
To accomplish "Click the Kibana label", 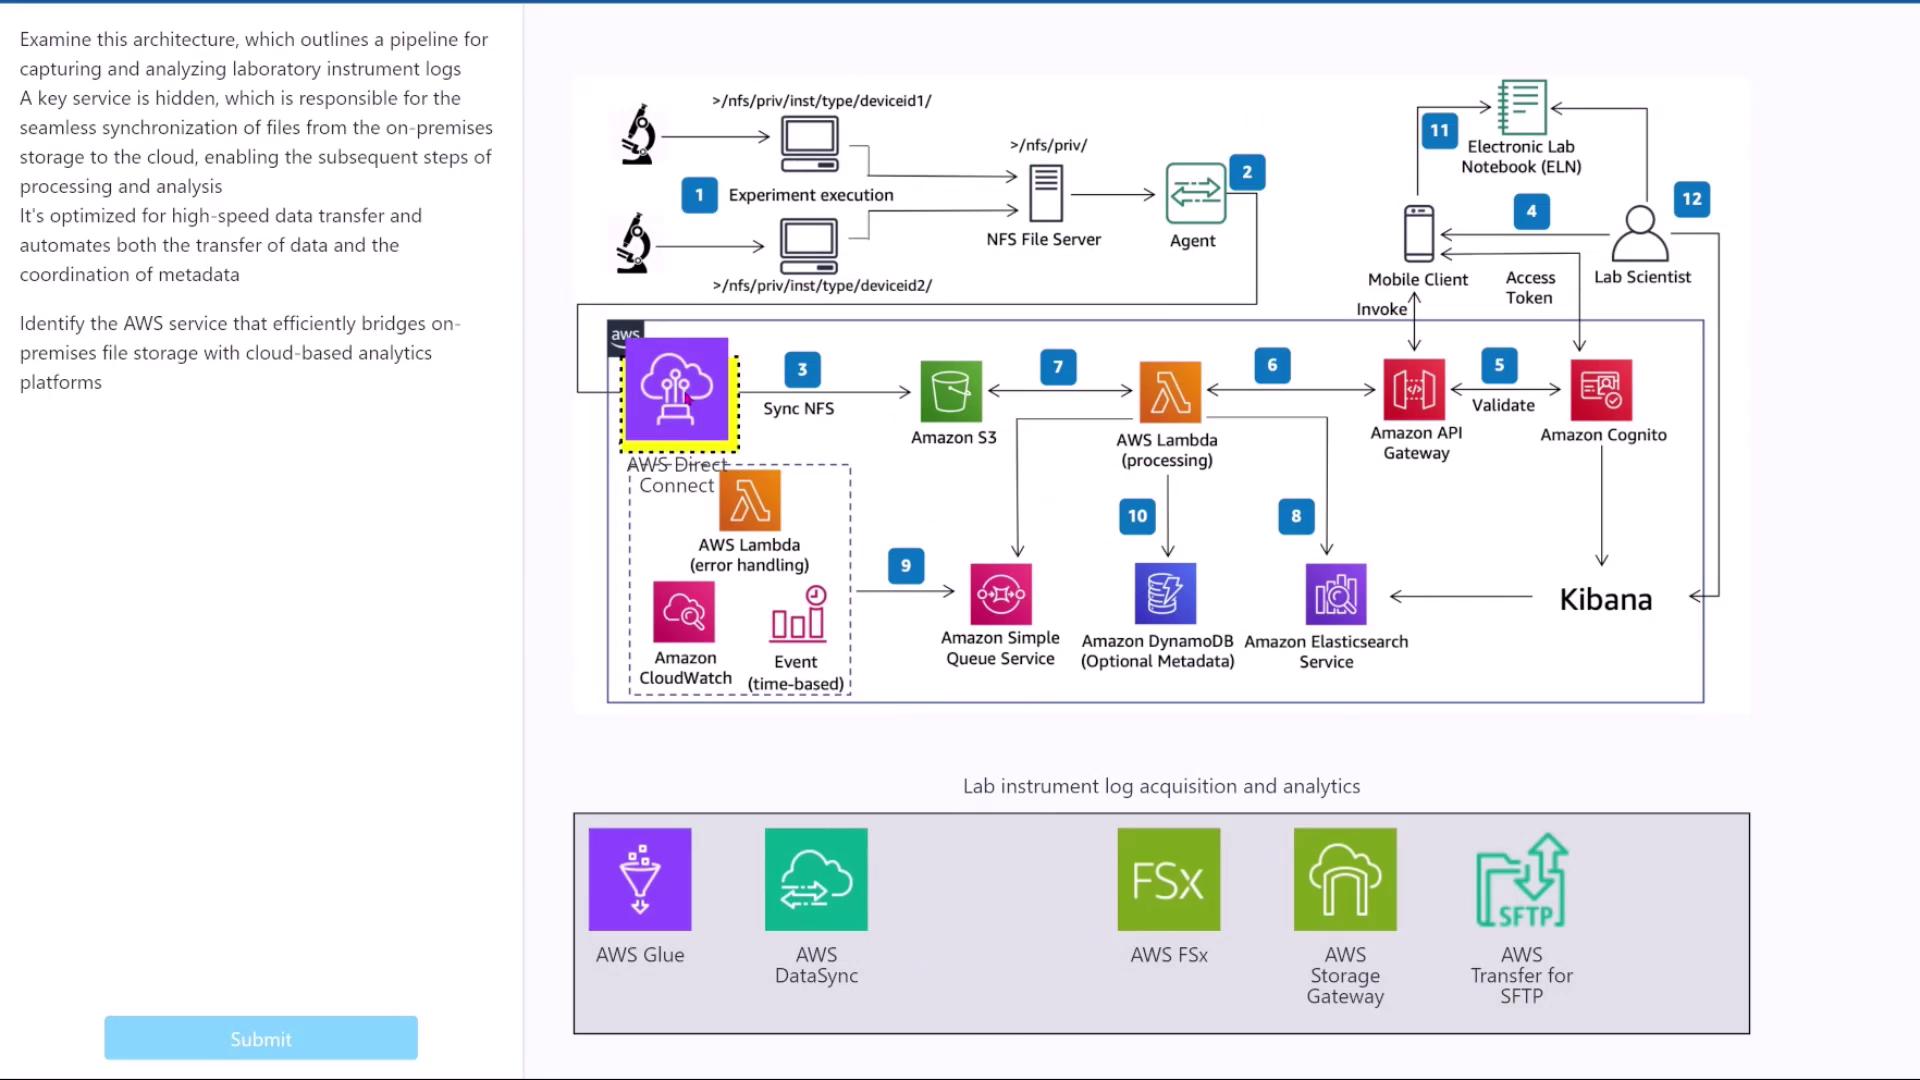I will point(1605,599).
